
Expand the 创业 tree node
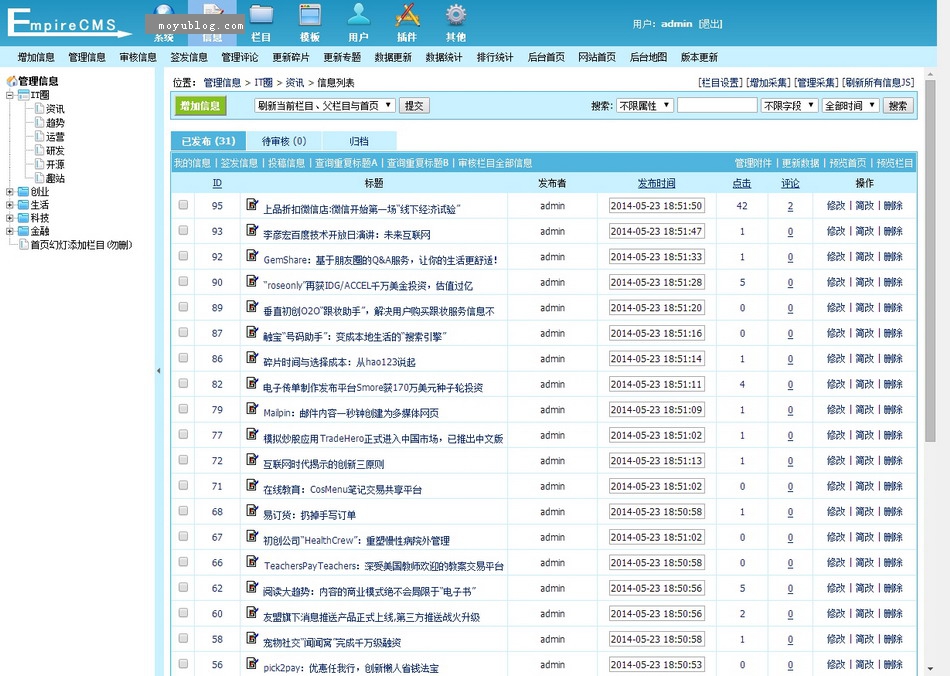coord(10,191)
